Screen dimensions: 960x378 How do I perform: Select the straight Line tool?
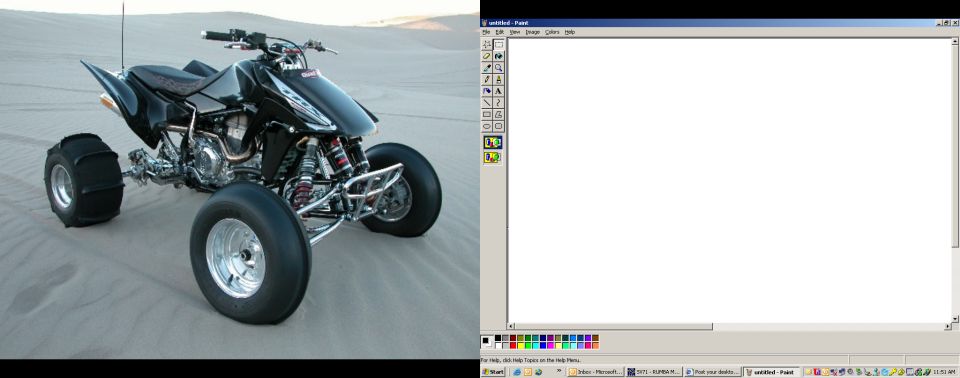487,102
